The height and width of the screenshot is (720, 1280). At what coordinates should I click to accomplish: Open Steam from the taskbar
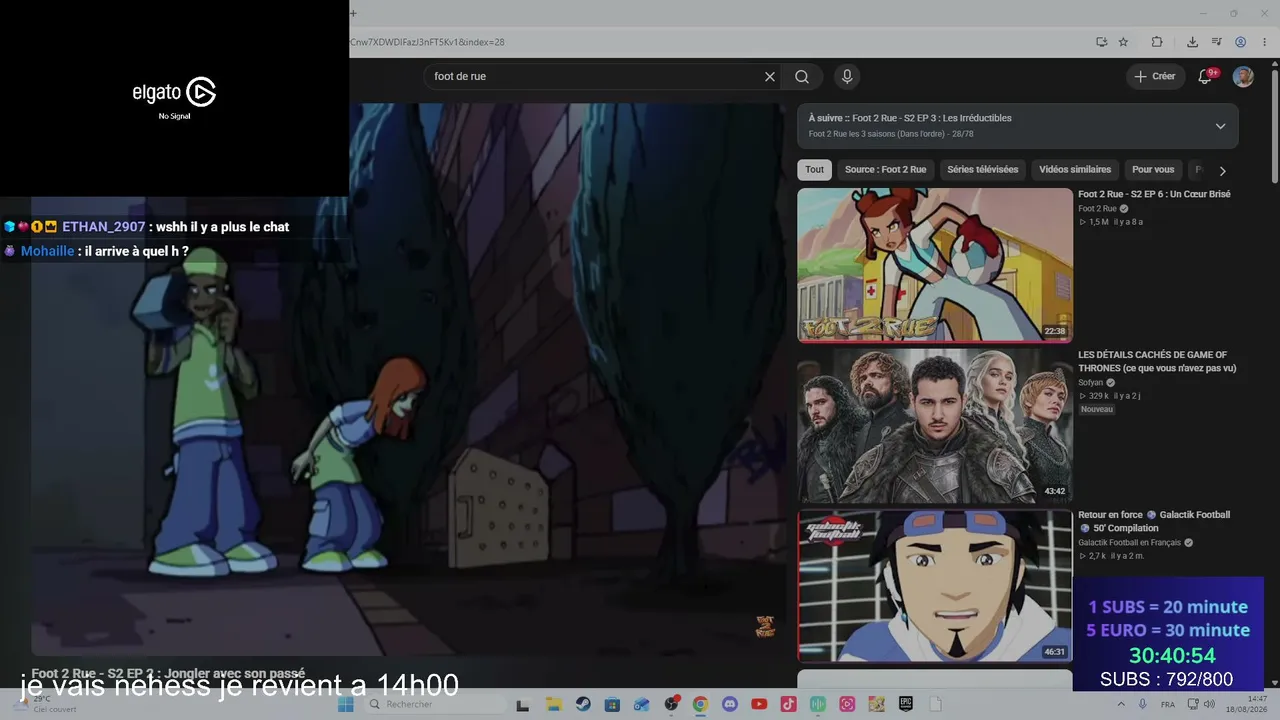pos(583,705)
